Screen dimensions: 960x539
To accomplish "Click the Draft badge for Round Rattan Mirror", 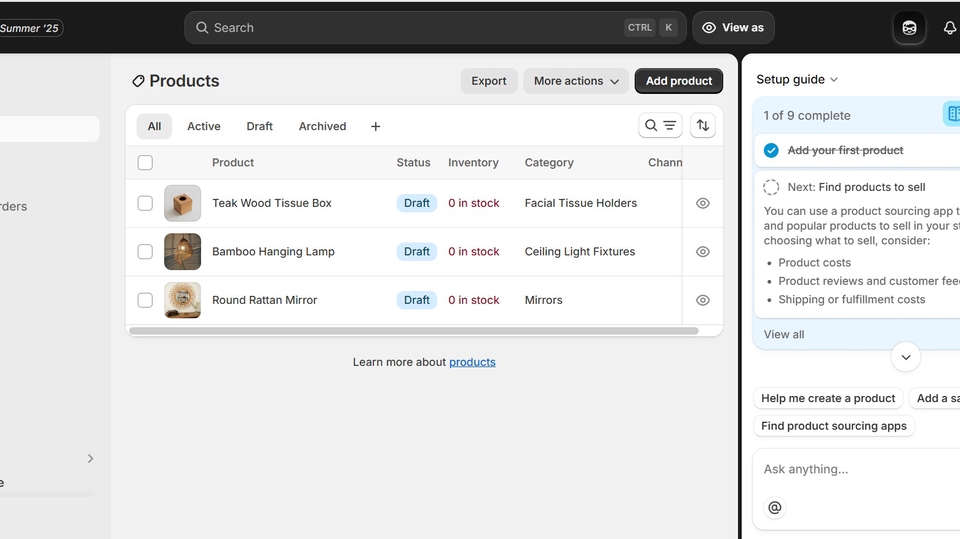I will 416,300.
